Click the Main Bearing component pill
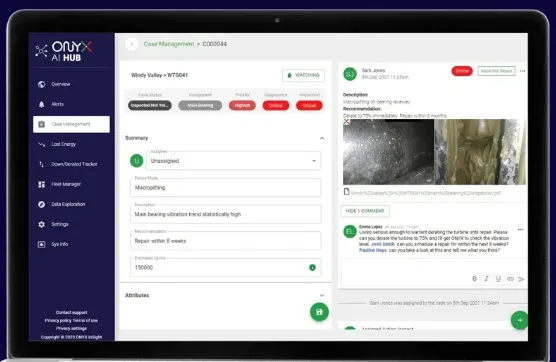 [x=200, y=105]
